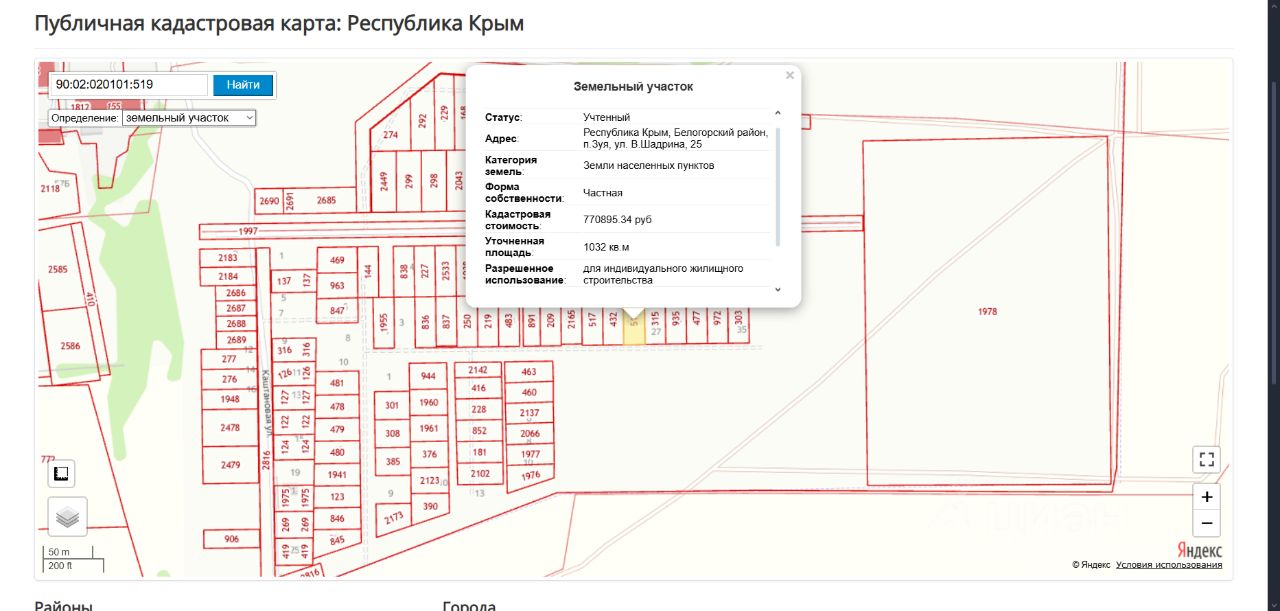Viewport: 1280px width, 611px height.
Task: Select parcel 385
Action: [392, 462]
